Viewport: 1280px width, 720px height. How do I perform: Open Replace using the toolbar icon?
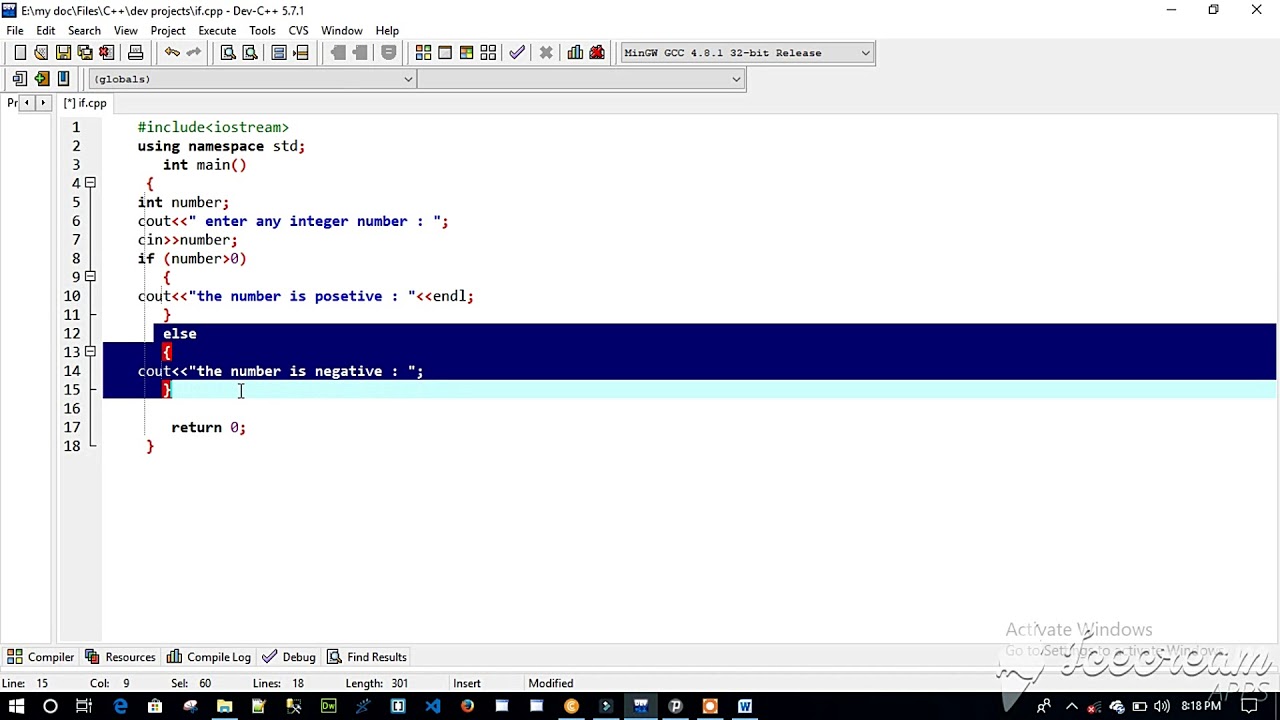click(x=250, y=53)
